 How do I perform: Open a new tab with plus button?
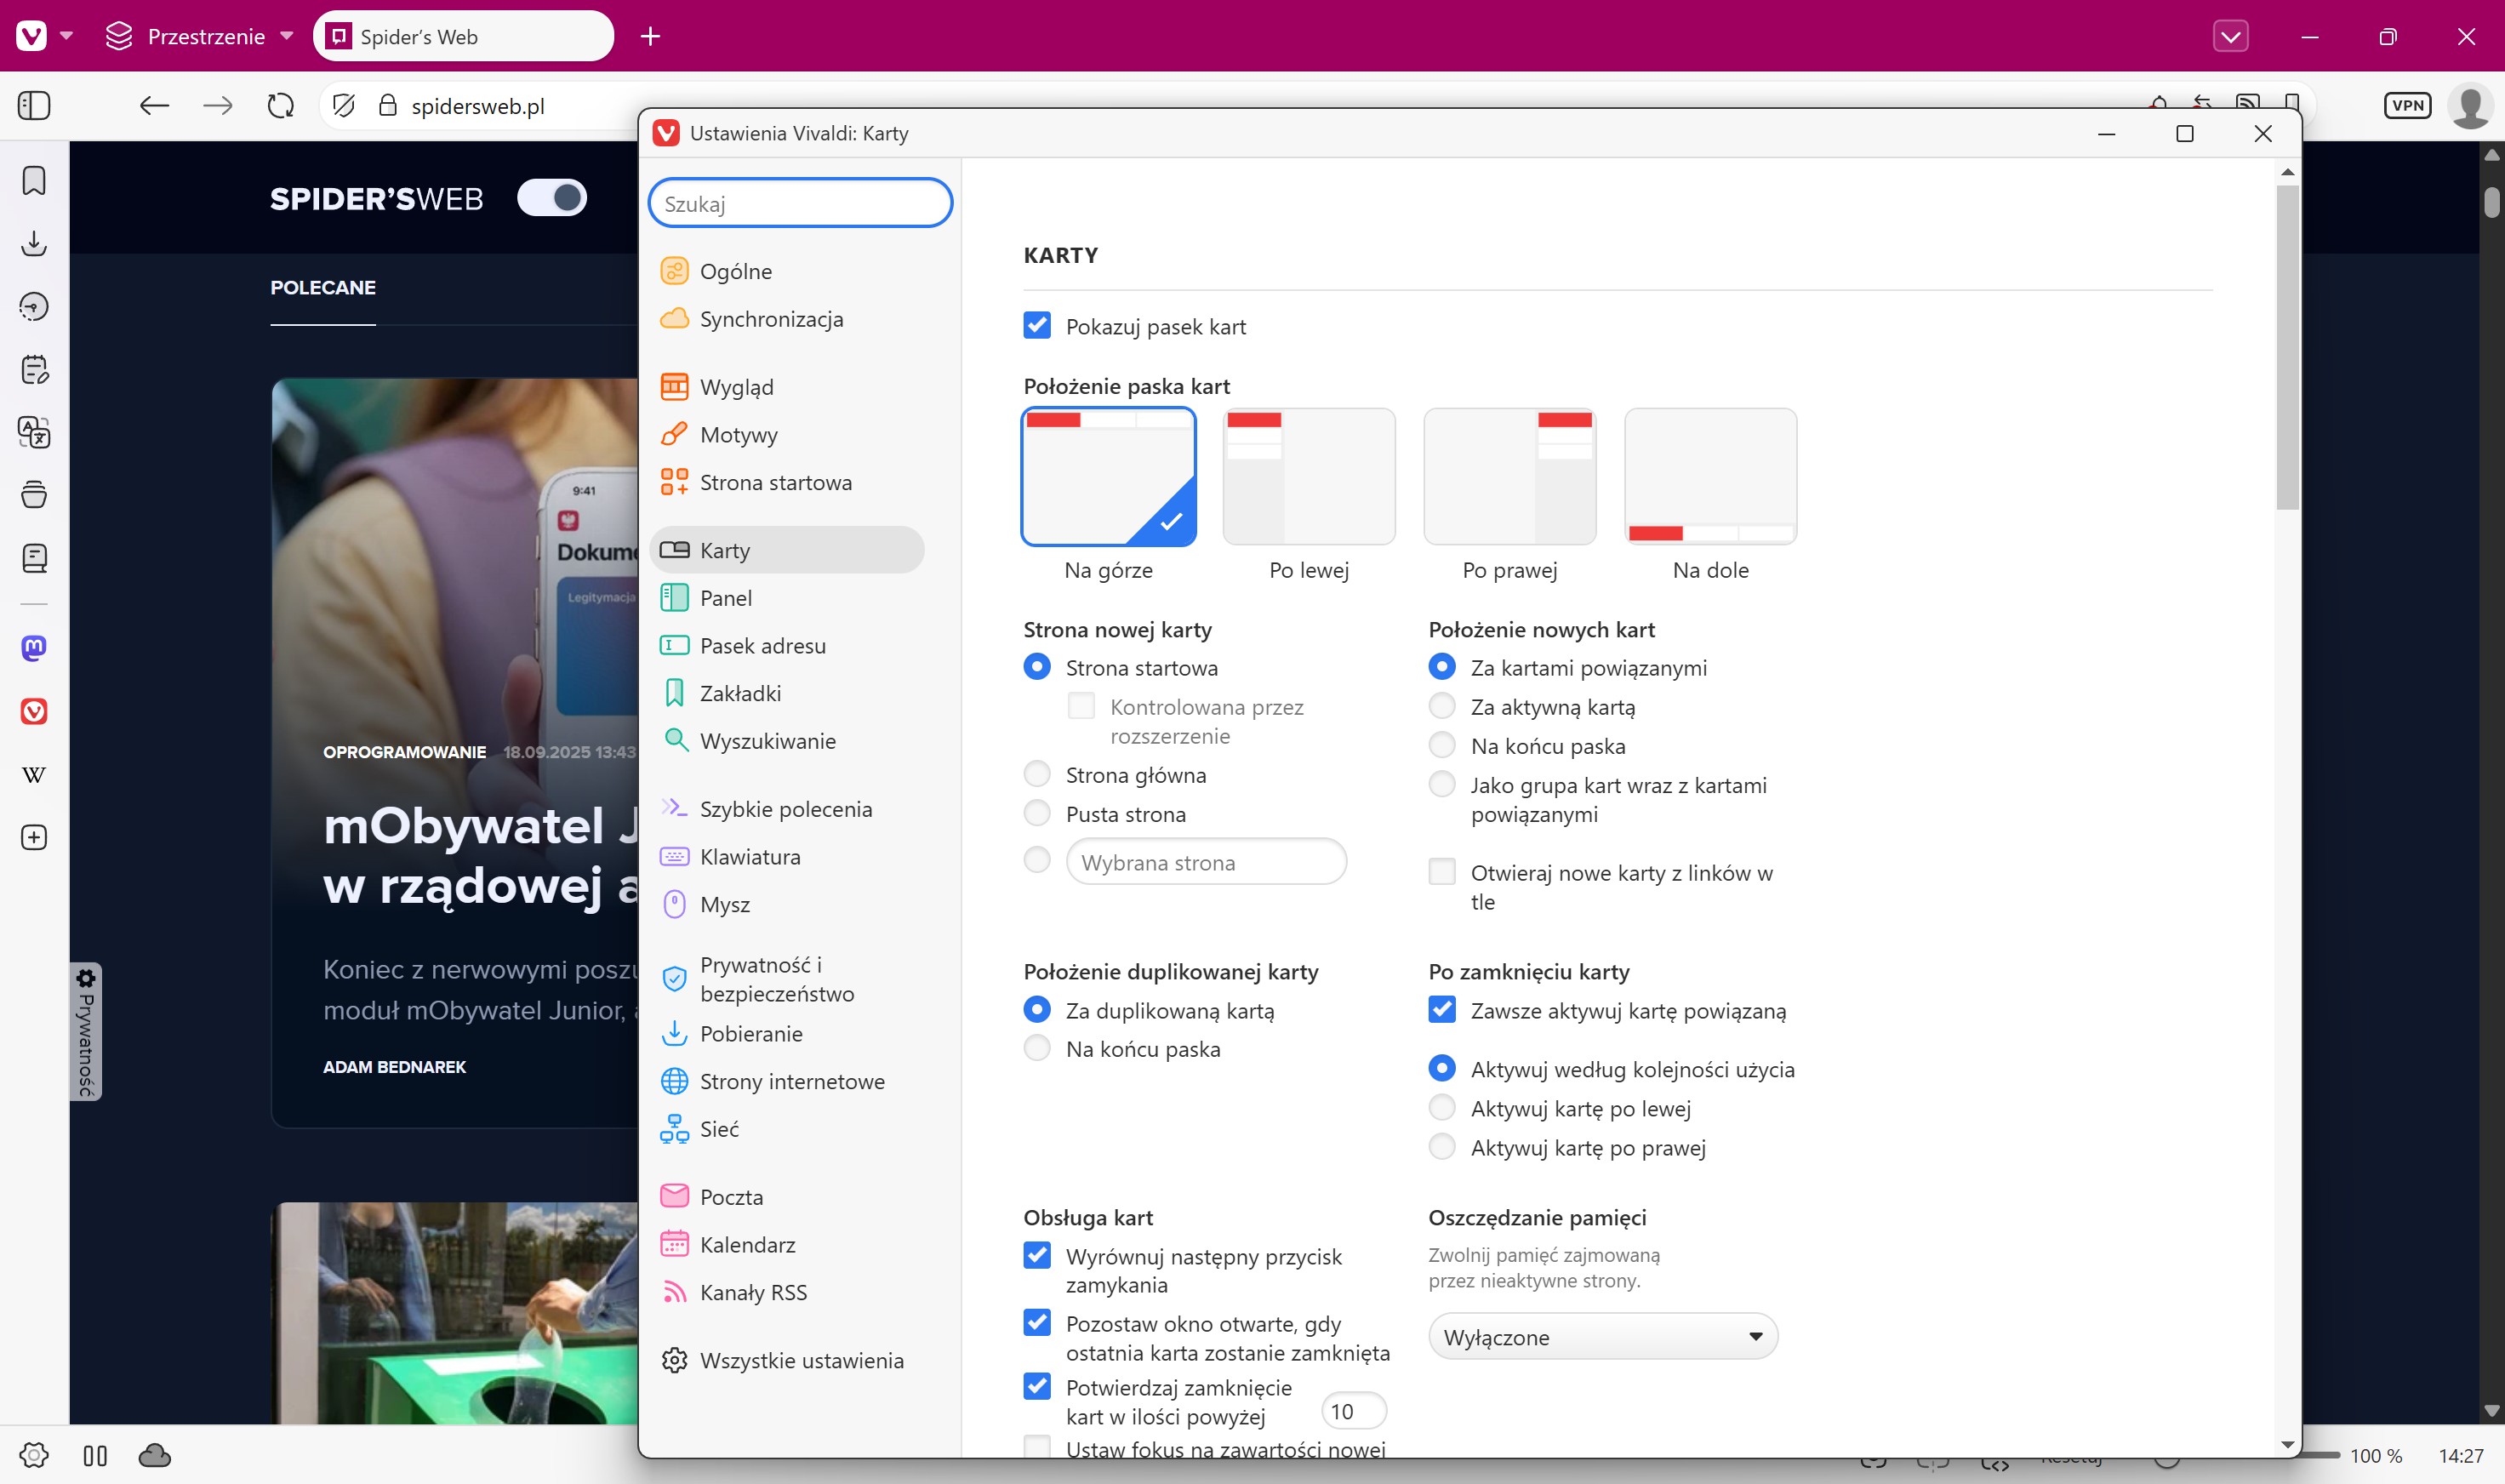click(650, 36)
